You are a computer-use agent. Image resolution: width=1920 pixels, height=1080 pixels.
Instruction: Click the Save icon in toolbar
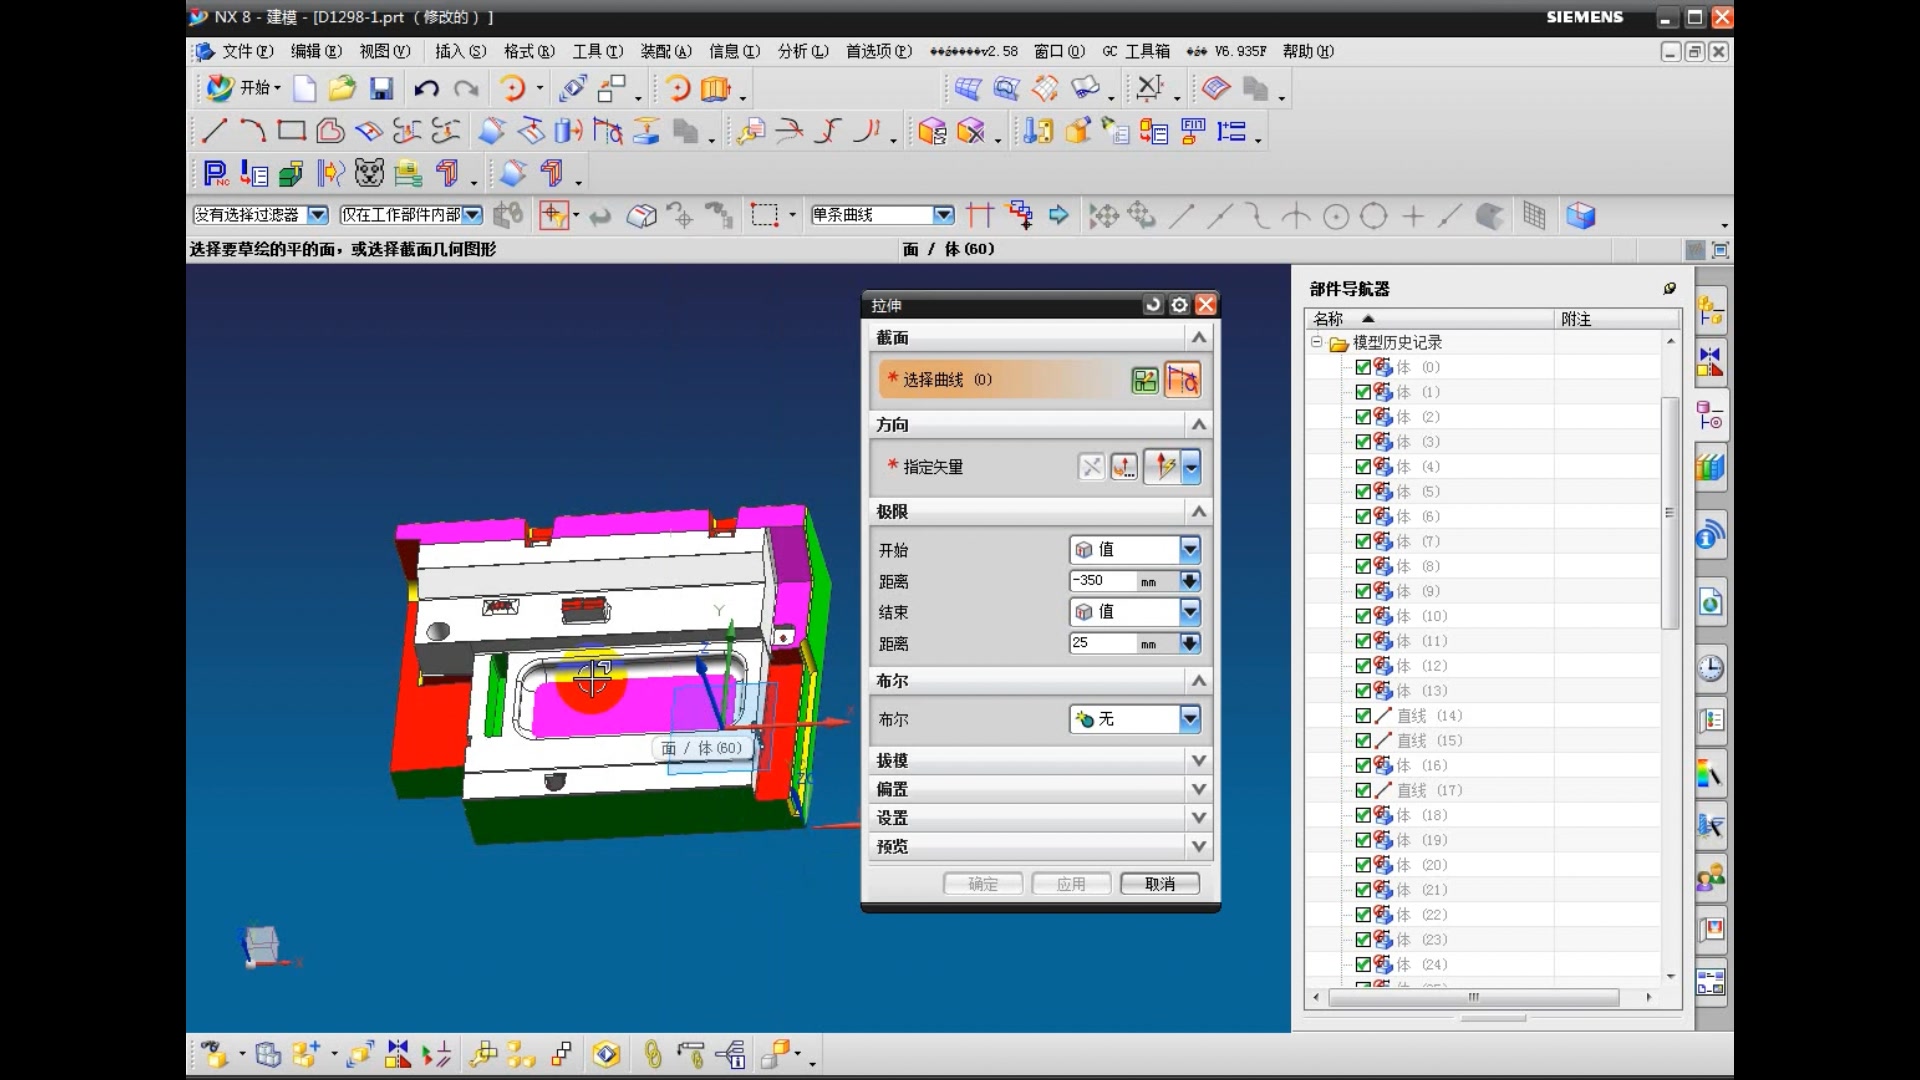381,89
